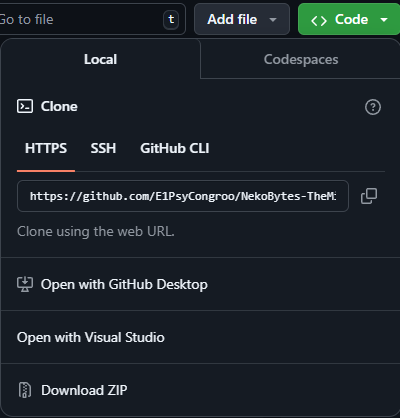The width and height of the screenshot is (400, 418).
Task: Open the Add file dropdown
Action: 242,19
